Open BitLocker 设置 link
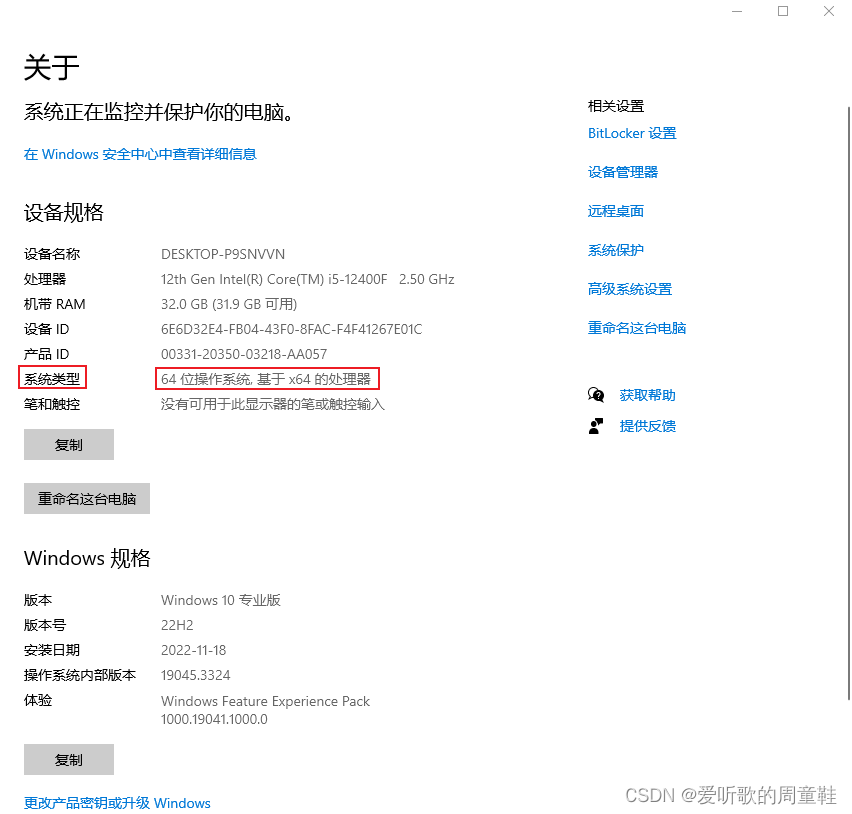Image resolution: width=852 pixels, height=814 pixels. pyautogui.click(x=632, y=133)
